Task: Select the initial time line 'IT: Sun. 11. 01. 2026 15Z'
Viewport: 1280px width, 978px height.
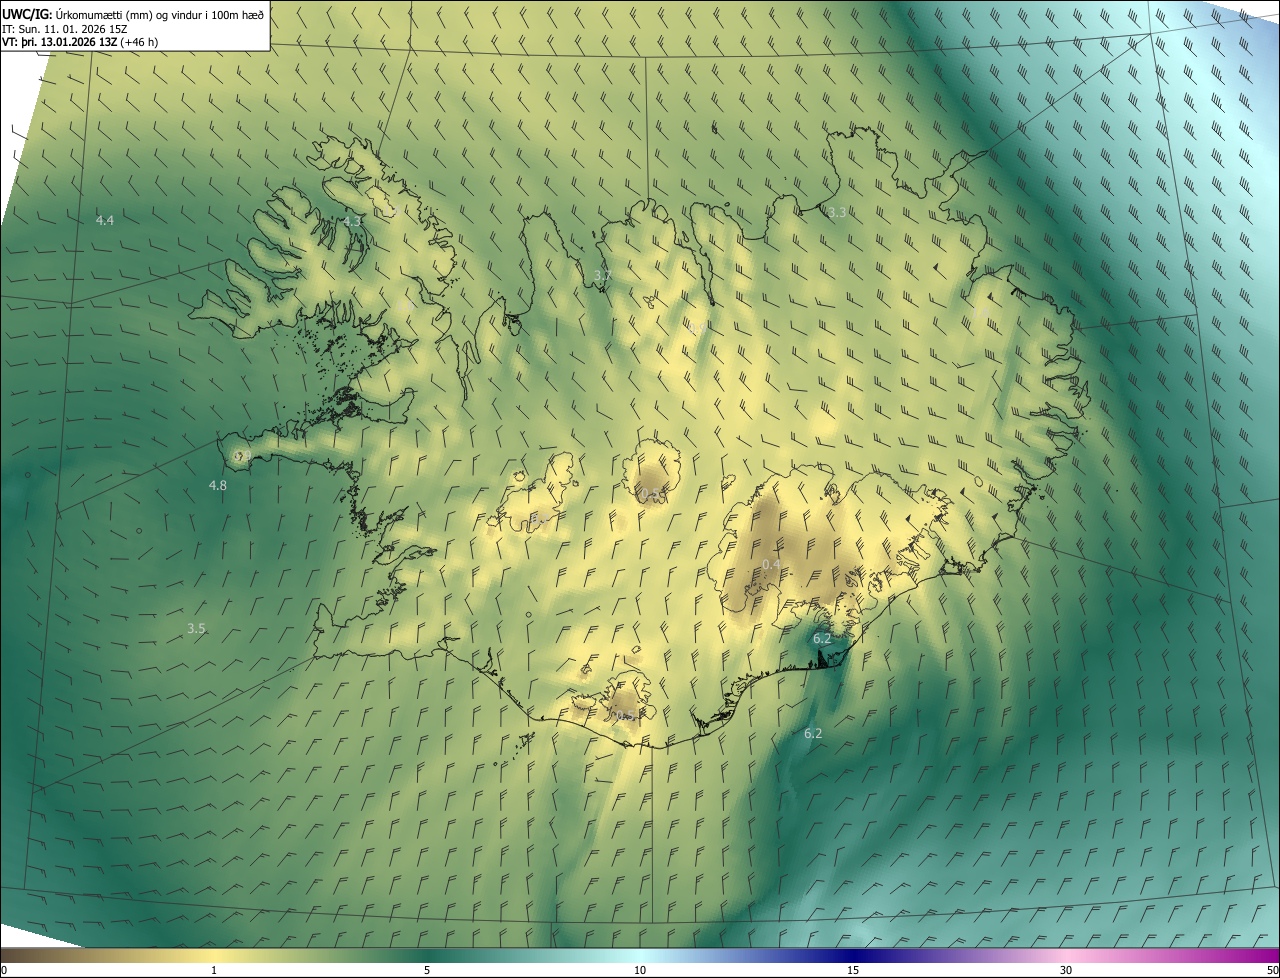Action: tap(66, 28)
